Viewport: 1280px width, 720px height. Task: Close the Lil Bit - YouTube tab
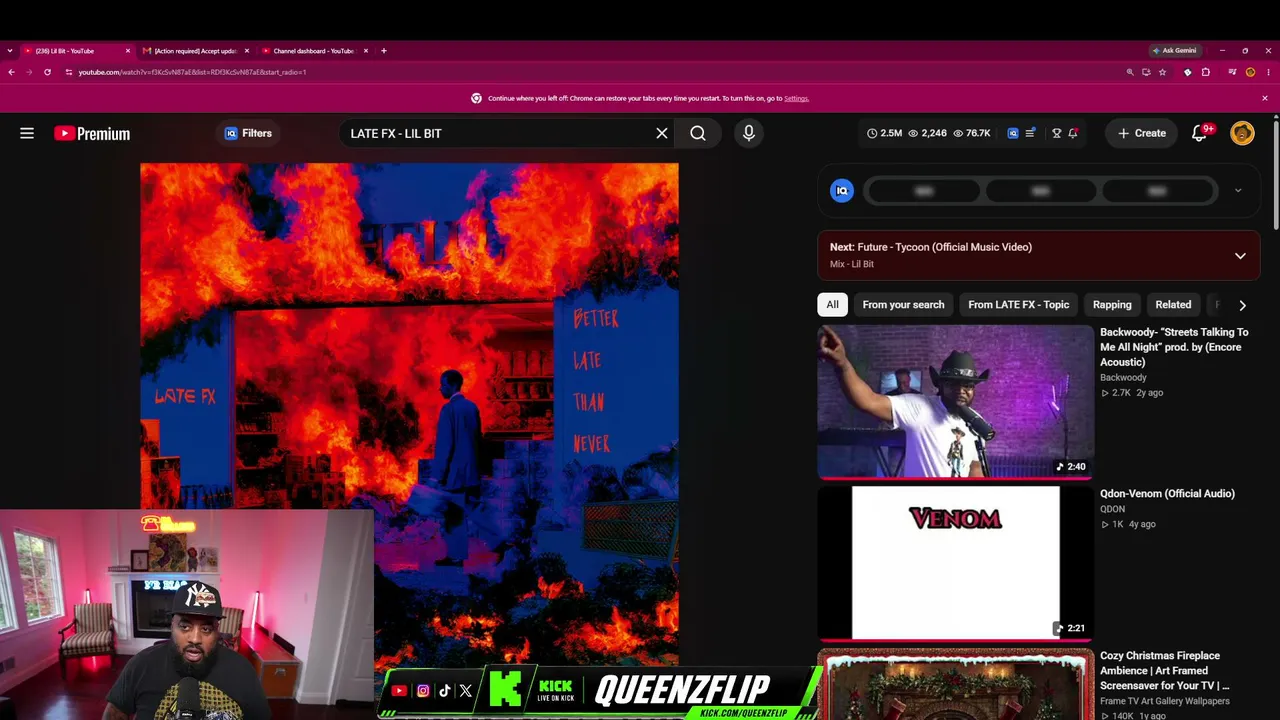(x=128, y=51)
